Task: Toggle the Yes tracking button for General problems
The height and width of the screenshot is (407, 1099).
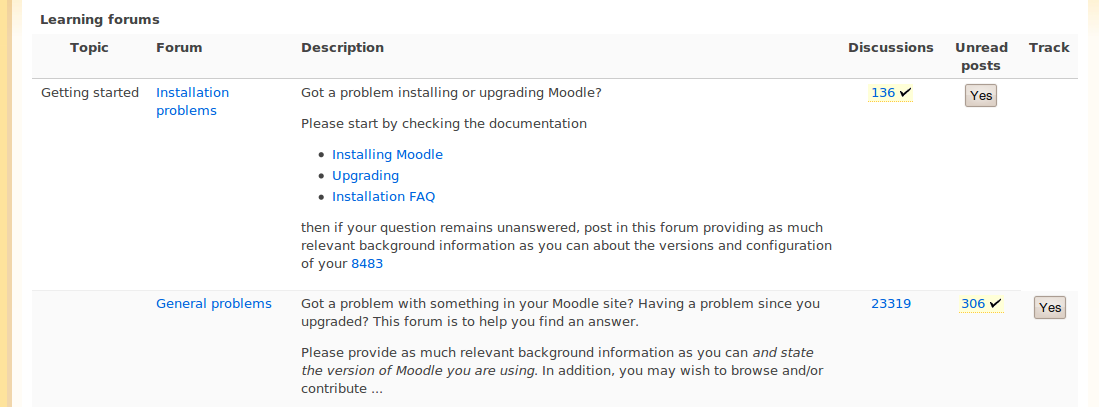Action: point(1049,308)
